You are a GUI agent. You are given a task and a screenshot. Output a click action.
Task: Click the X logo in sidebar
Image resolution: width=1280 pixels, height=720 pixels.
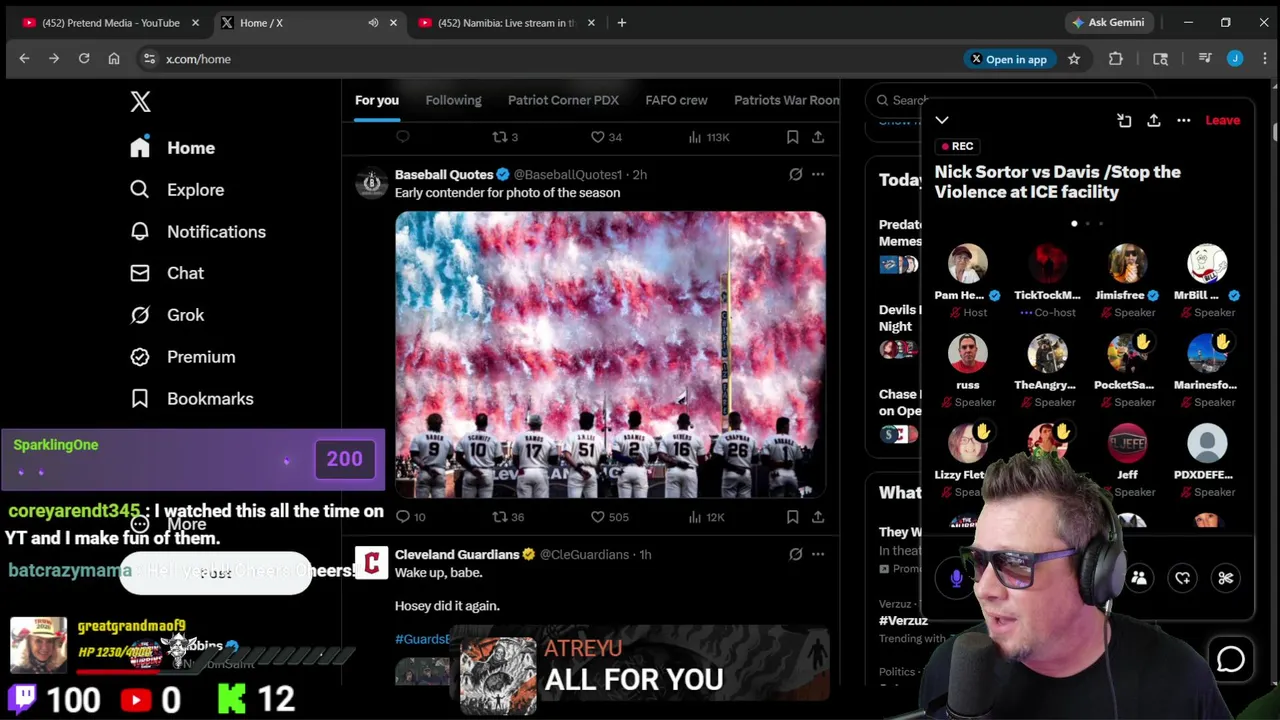click(140, 101)
